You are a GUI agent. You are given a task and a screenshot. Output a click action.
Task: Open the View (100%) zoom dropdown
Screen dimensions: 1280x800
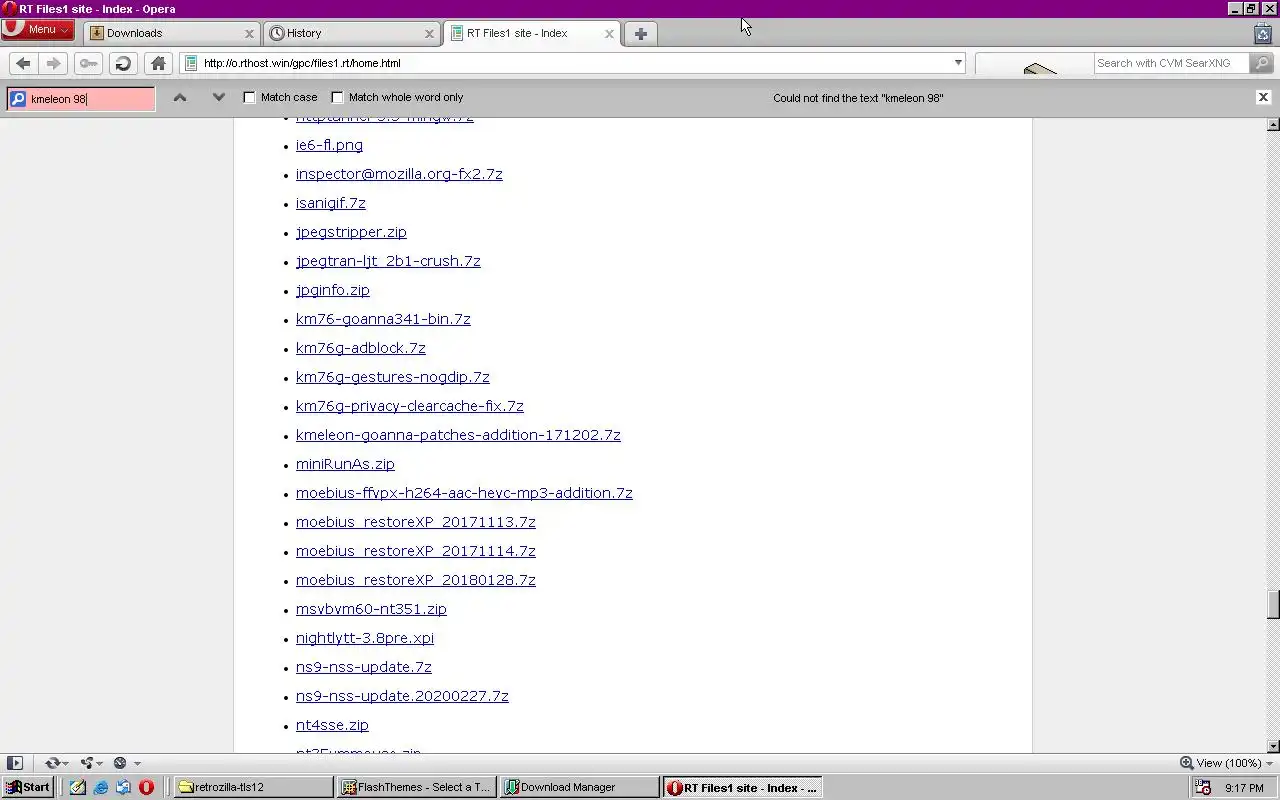[1226, 763]
